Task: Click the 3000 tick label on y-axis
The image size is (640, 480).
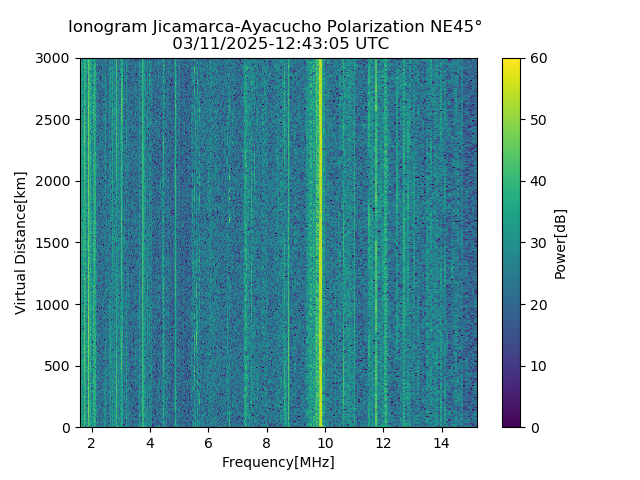Action: click(52, 58)
